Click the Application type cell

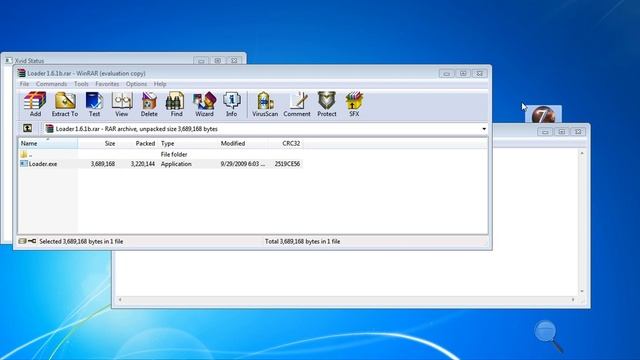pos(176,164)
